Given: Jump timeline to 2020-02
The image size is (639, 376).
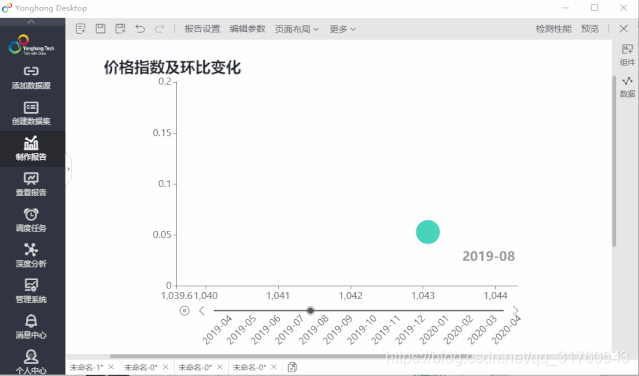Looking at the screenshot, I should pyautogui.click(x=458, y=330).
